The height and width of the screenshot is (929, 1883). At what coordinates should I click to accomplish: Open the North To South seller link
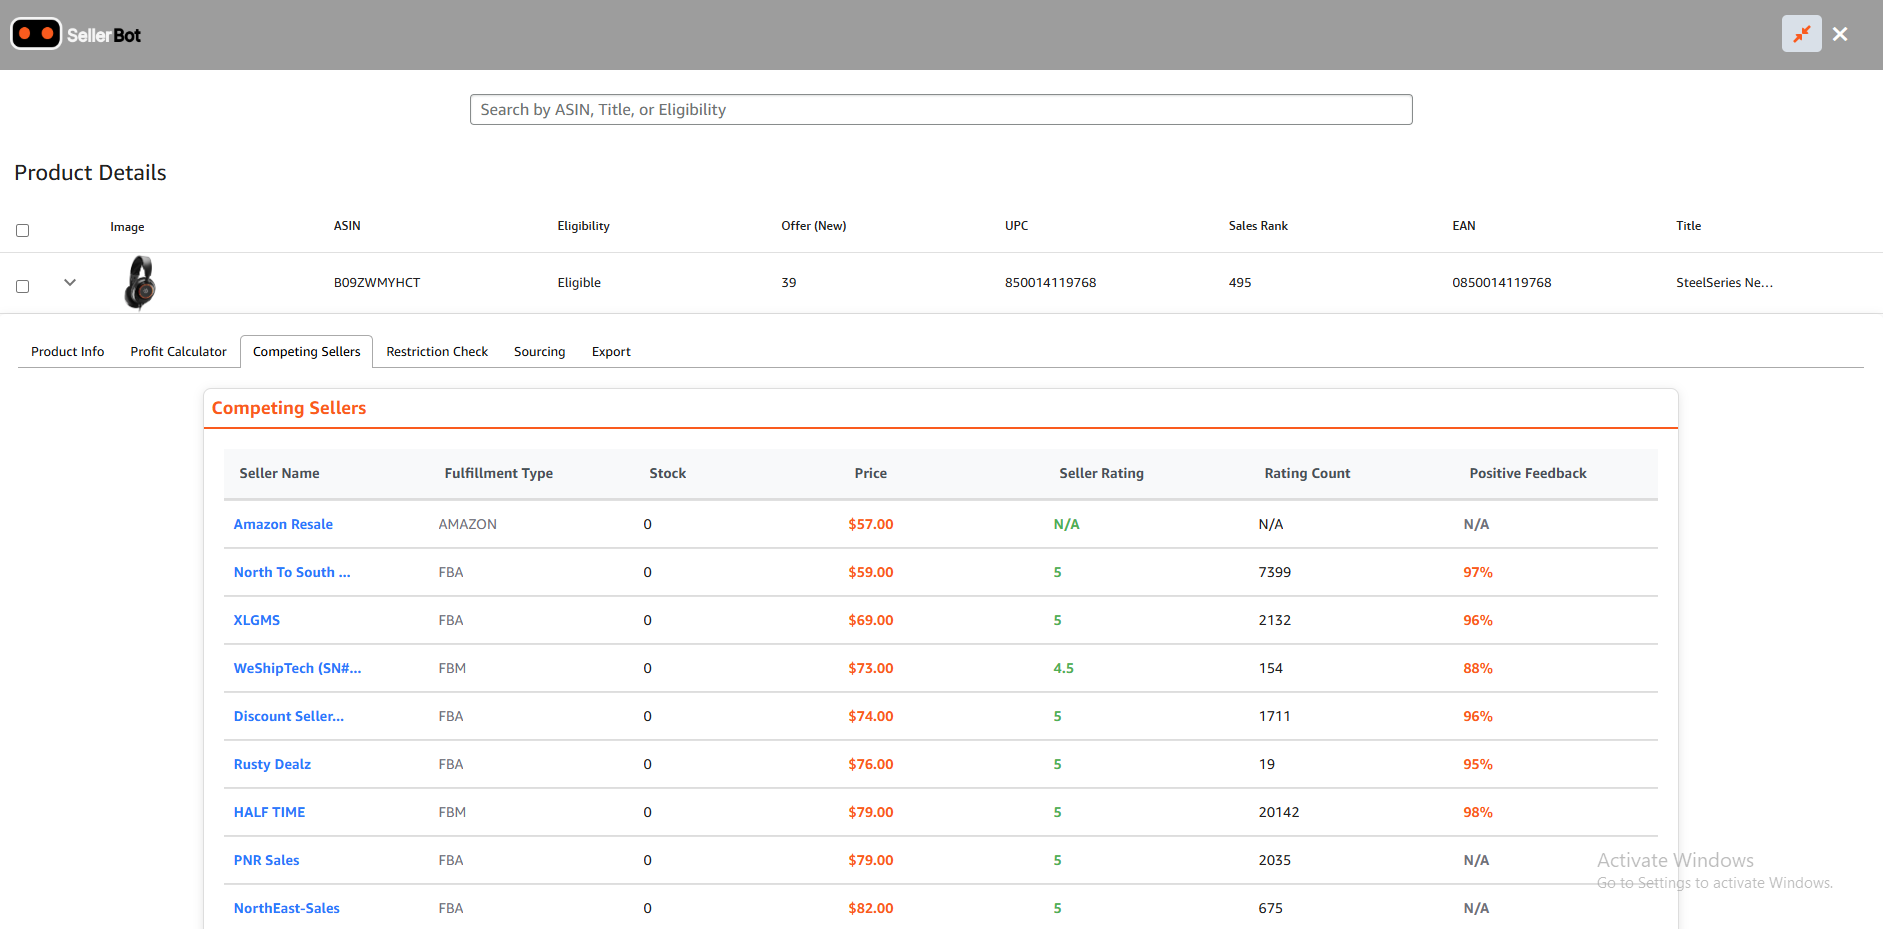click(x=292, y=572)
